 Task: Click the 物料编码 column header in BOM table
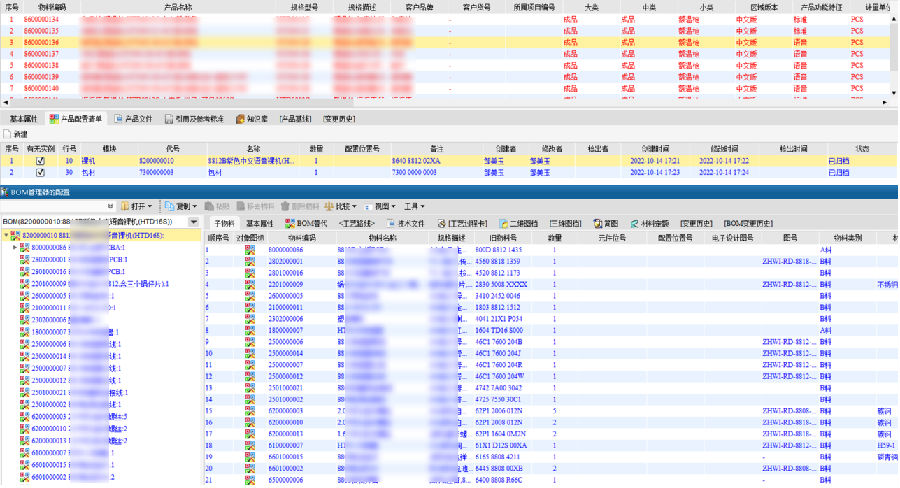click(301, 237)
